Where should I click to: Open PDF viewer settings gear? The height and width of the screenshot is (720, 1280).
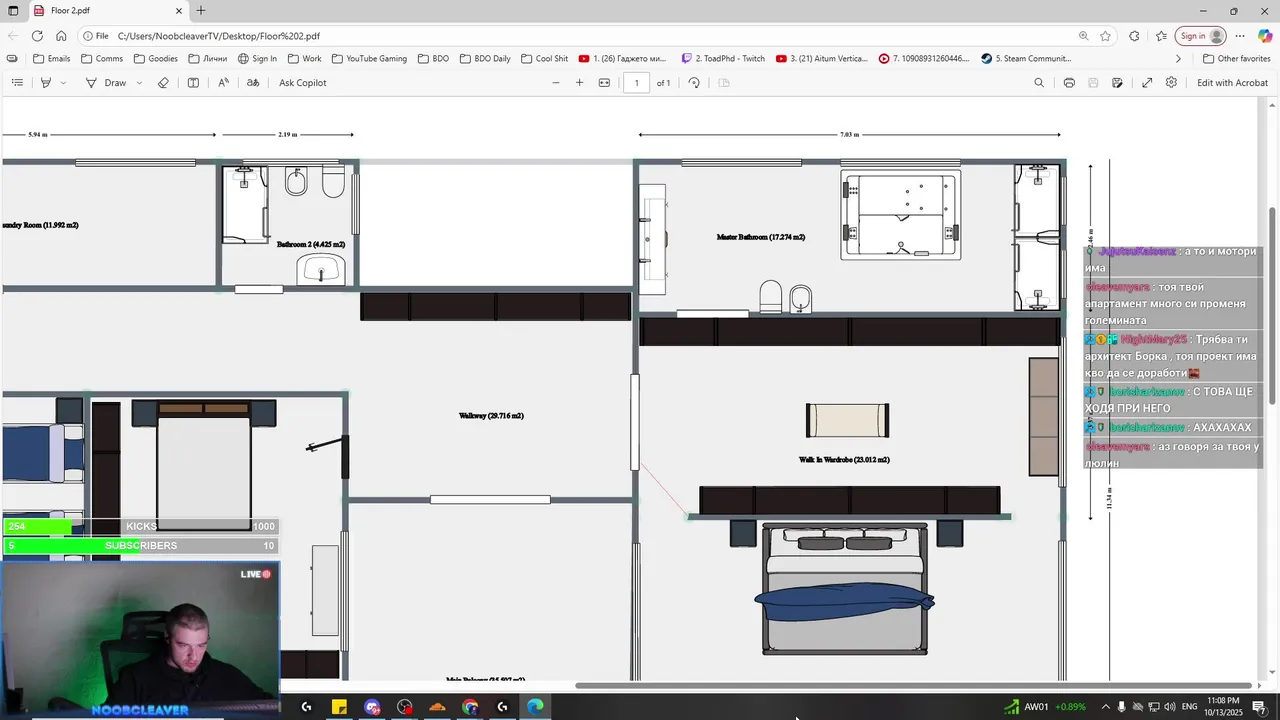click(1171, 83)
